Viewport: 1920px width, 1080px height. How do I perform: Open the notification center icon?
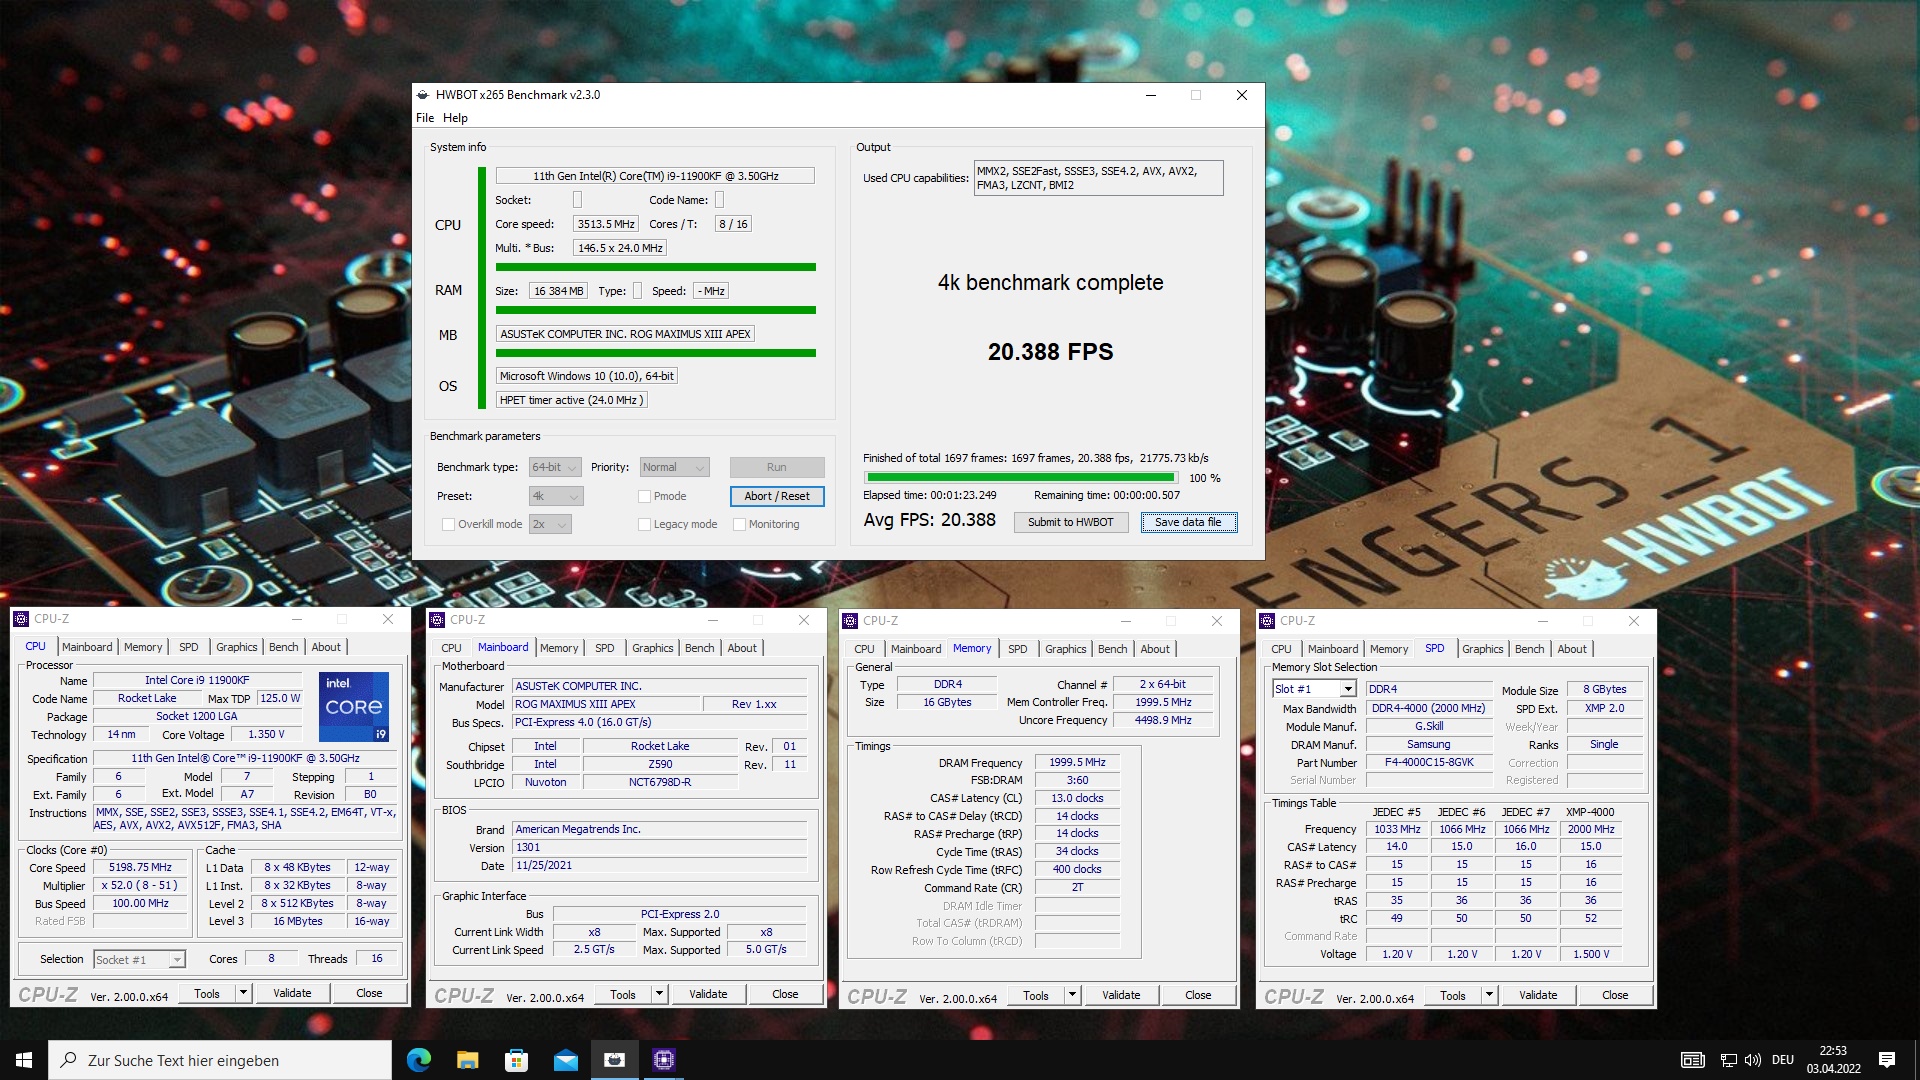pyautogui.click(x=1887, y=1060)
